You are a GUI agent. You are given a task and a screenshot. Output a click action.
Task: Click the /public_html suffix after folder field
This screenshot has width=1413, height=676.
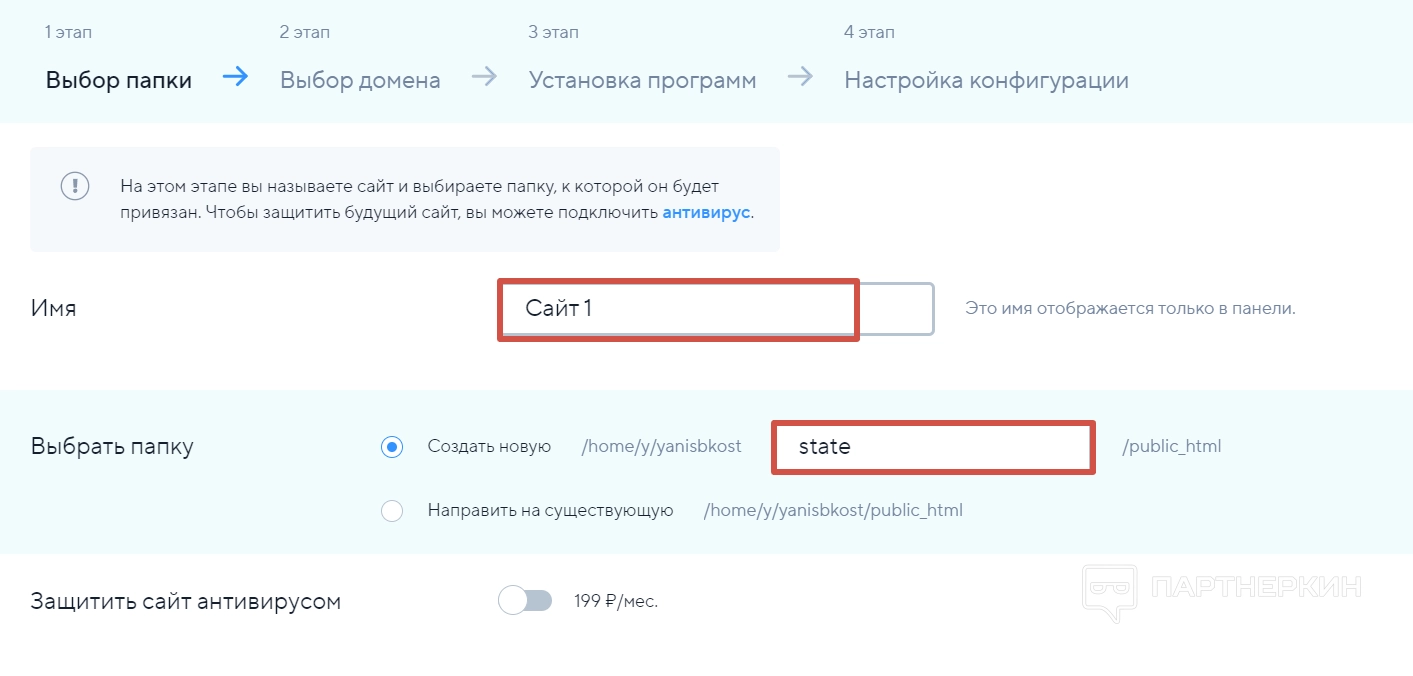[x=1172, y=446]
